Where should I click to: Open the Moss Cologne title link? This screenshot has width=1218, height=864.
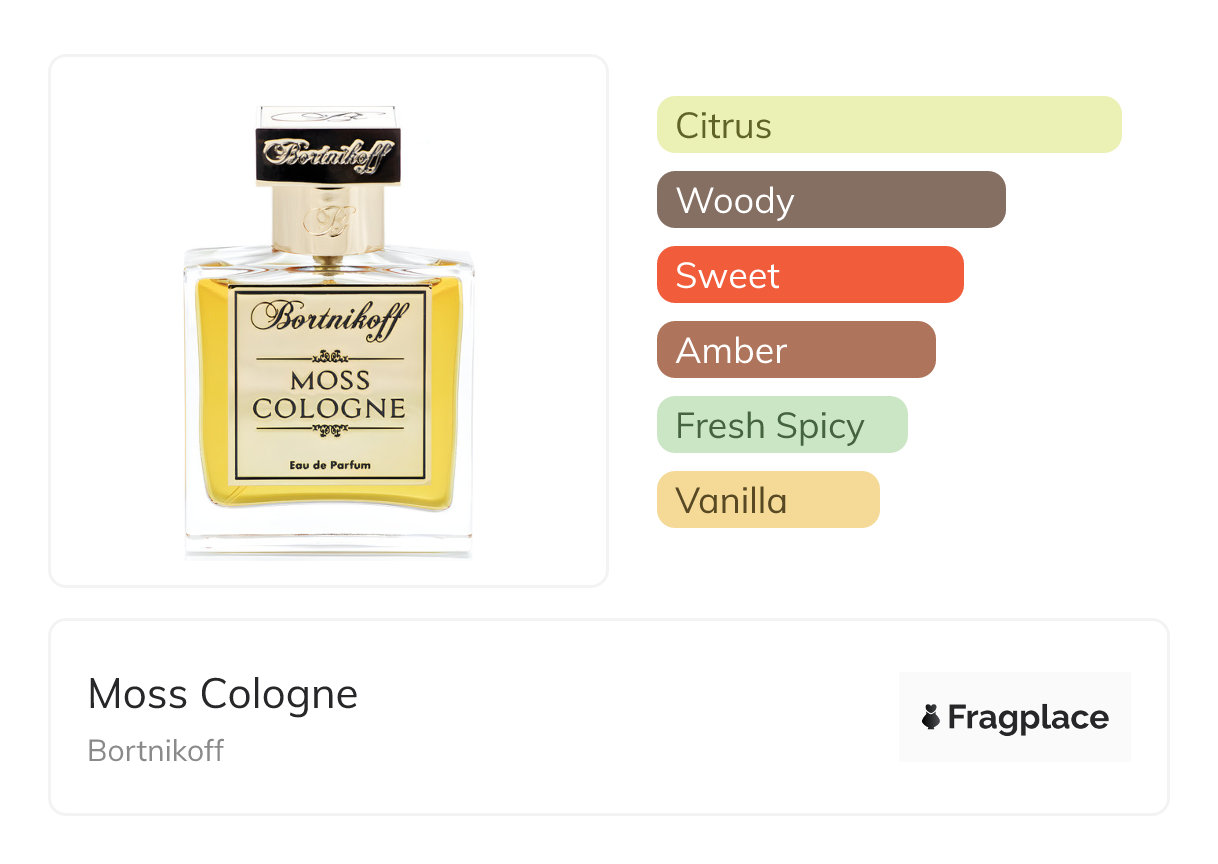(223, 694)
